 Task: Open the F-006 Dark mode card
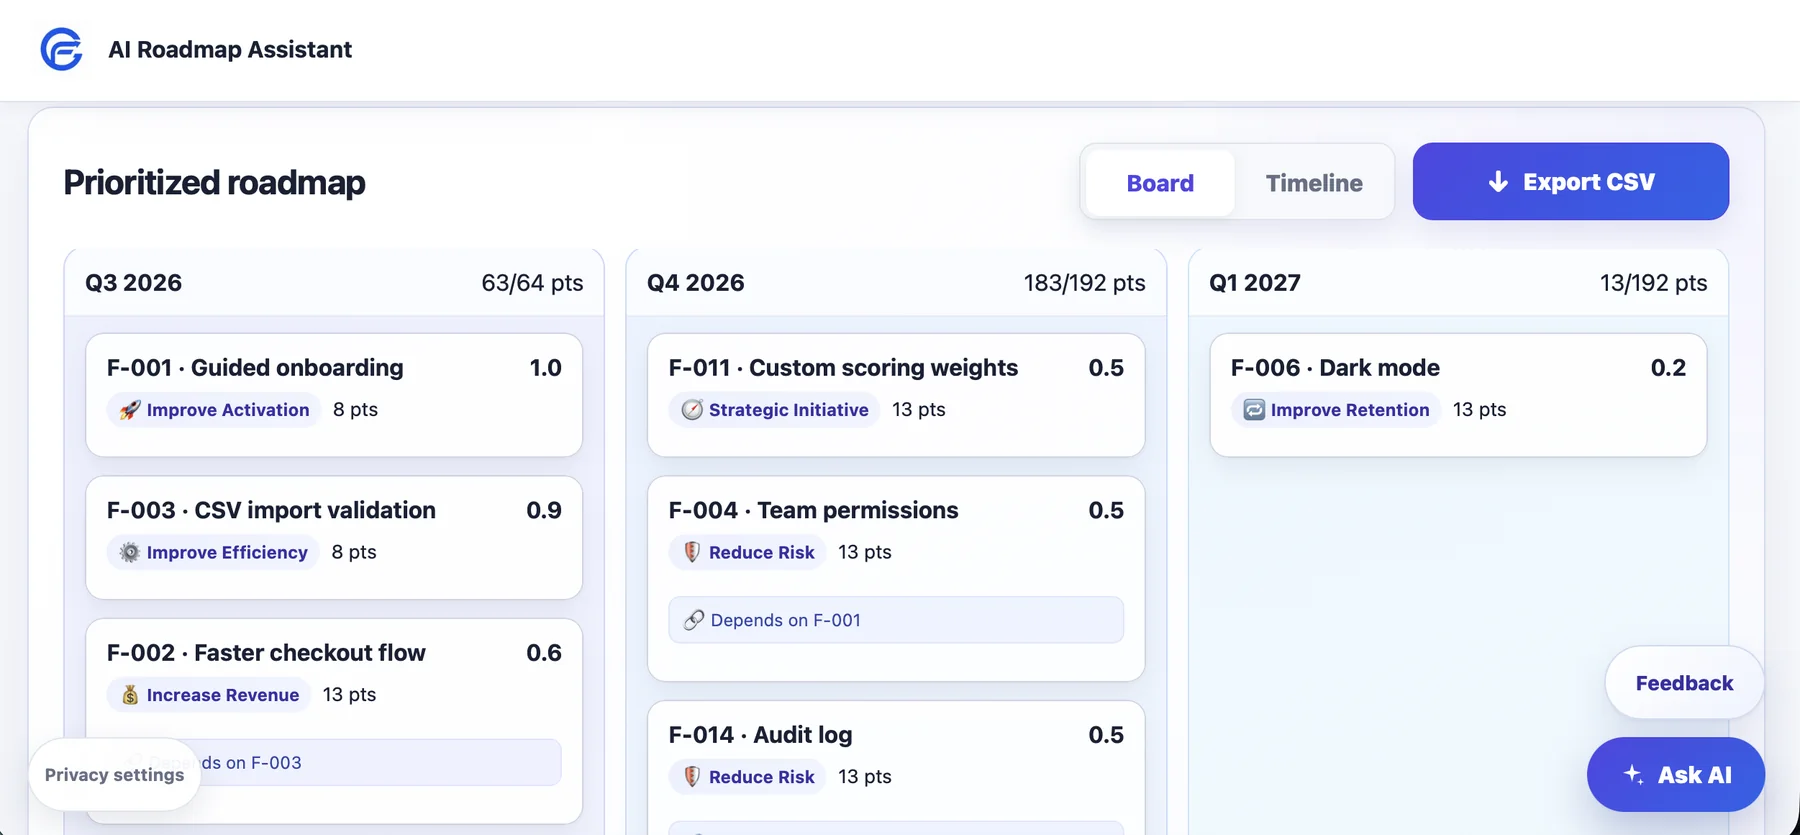[1458, 395]
